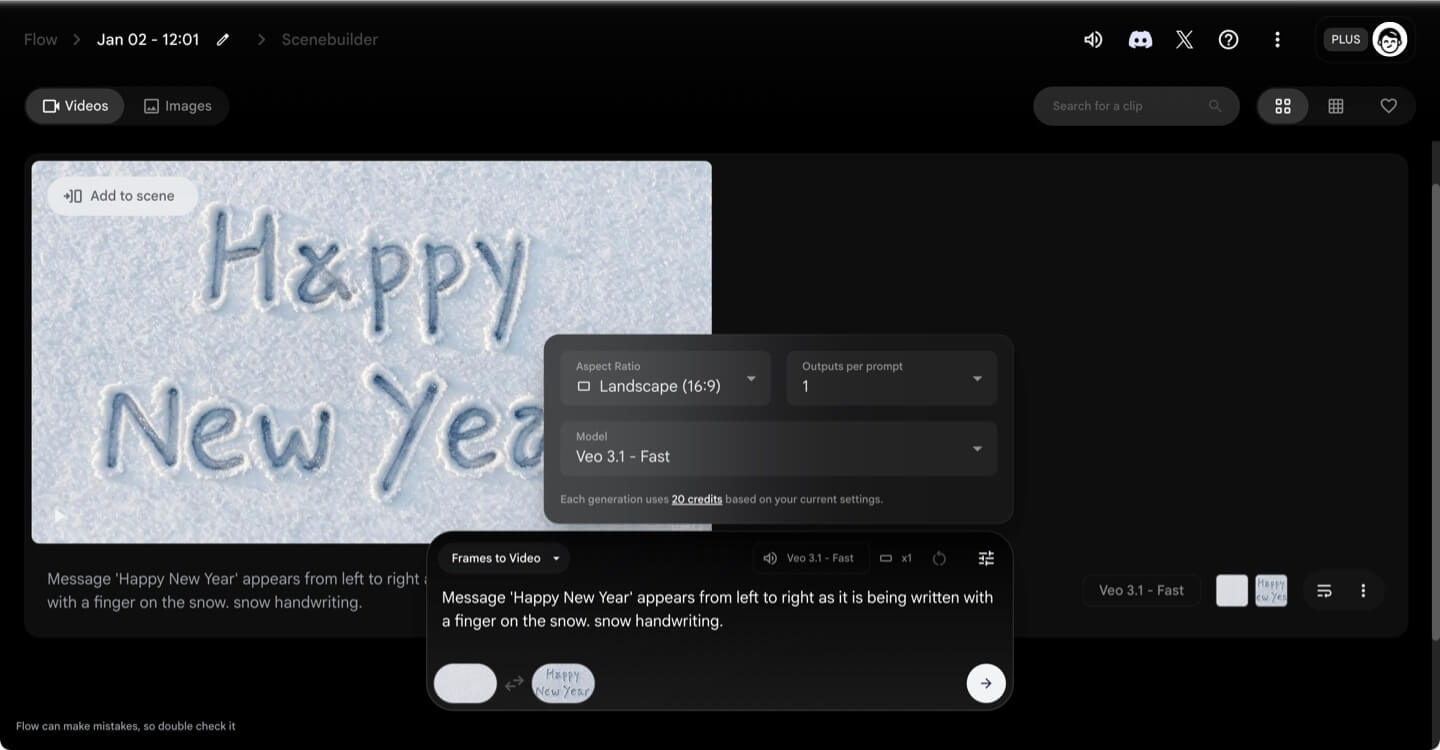1440x750 pixels.
Task: Click the Add to scene icon on the clip
Action: [73, 195]
